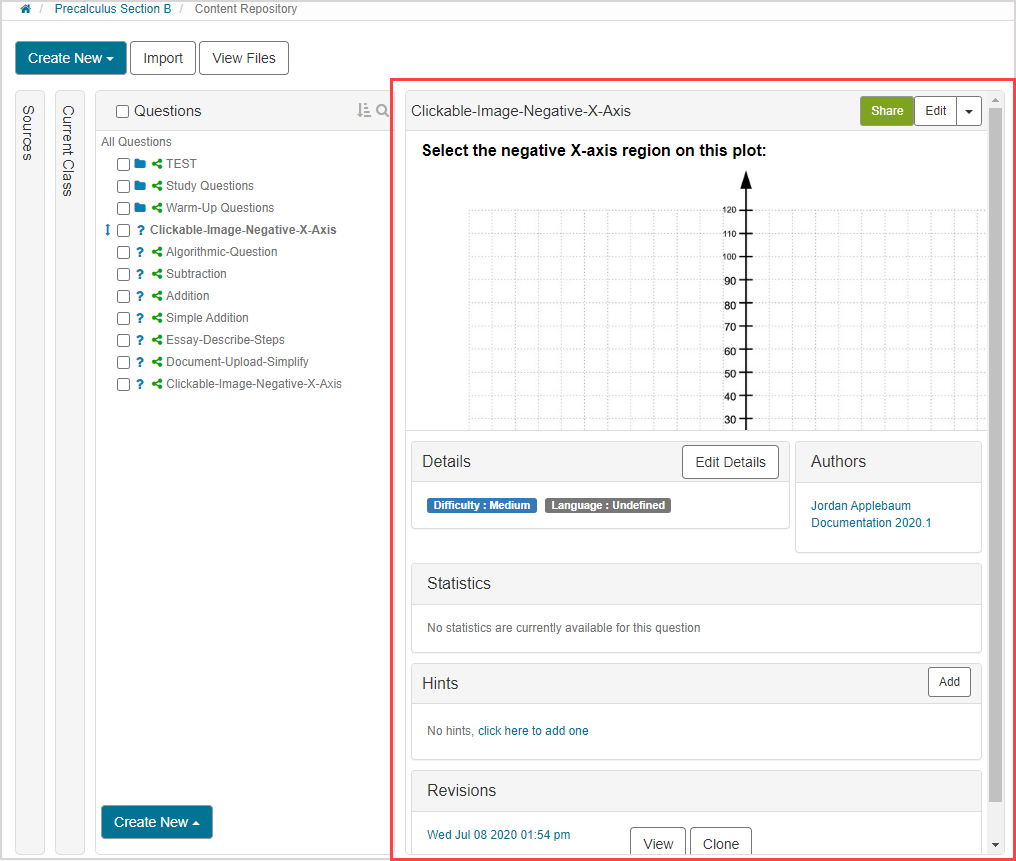Click the search magnifier in Questions header

tap(382, 111)
